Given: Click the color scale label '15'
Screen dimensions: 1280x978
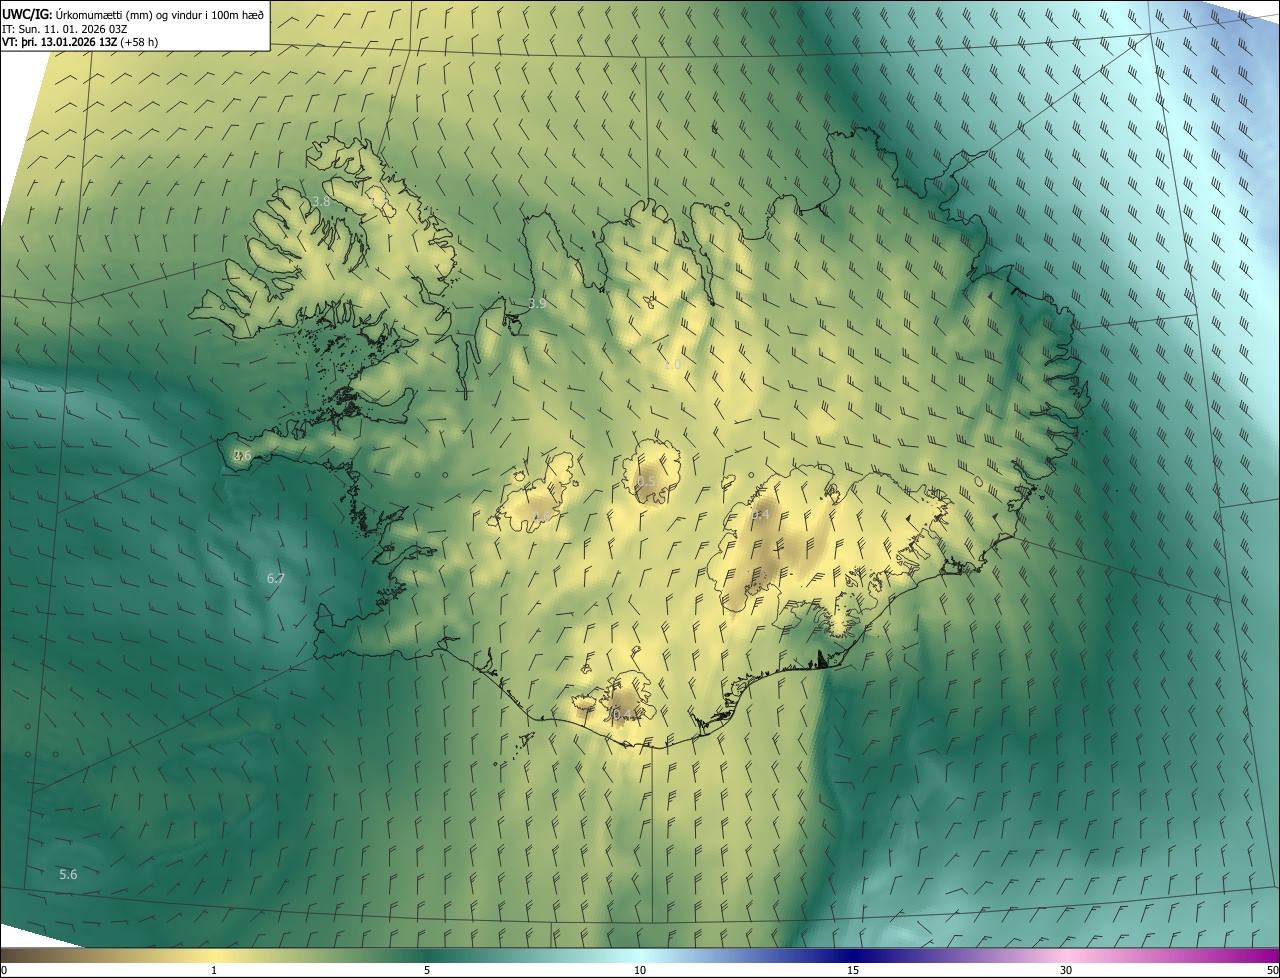Looking at the screenshot, I should 853,971.
